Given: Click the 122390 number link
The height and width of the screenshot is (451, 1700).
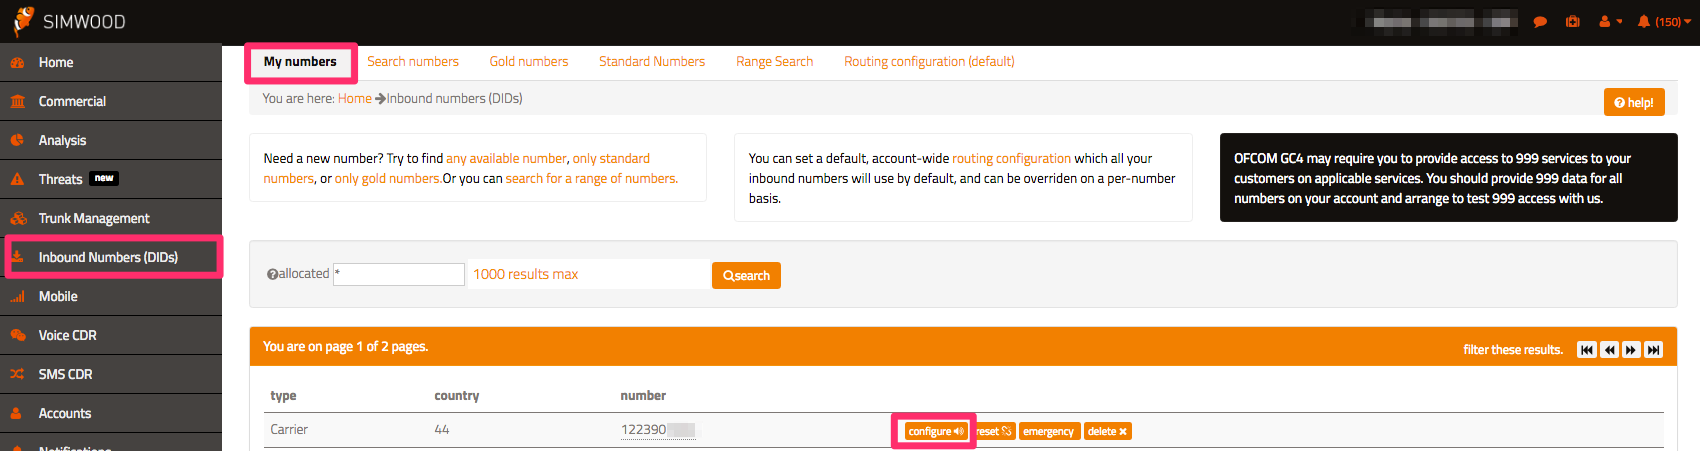Looking at the screenshot, I should [x=657, y=430].
